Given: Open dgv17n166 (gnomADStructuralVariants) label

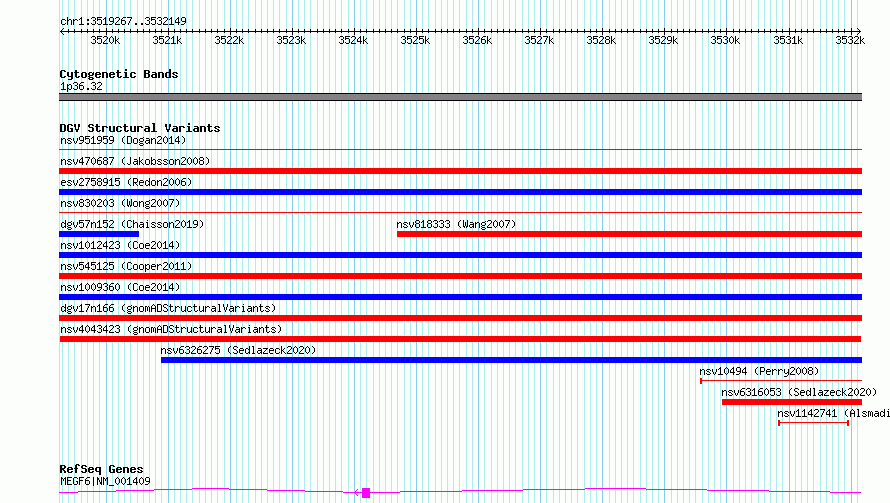Looking at the screenshot, I should (x=168, y=308).
